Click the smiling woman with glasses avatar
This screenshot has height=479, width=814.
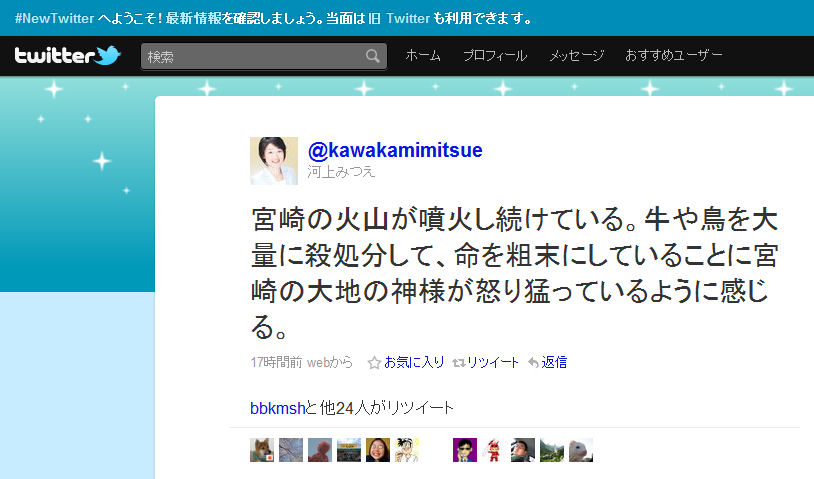coord(377,449)
